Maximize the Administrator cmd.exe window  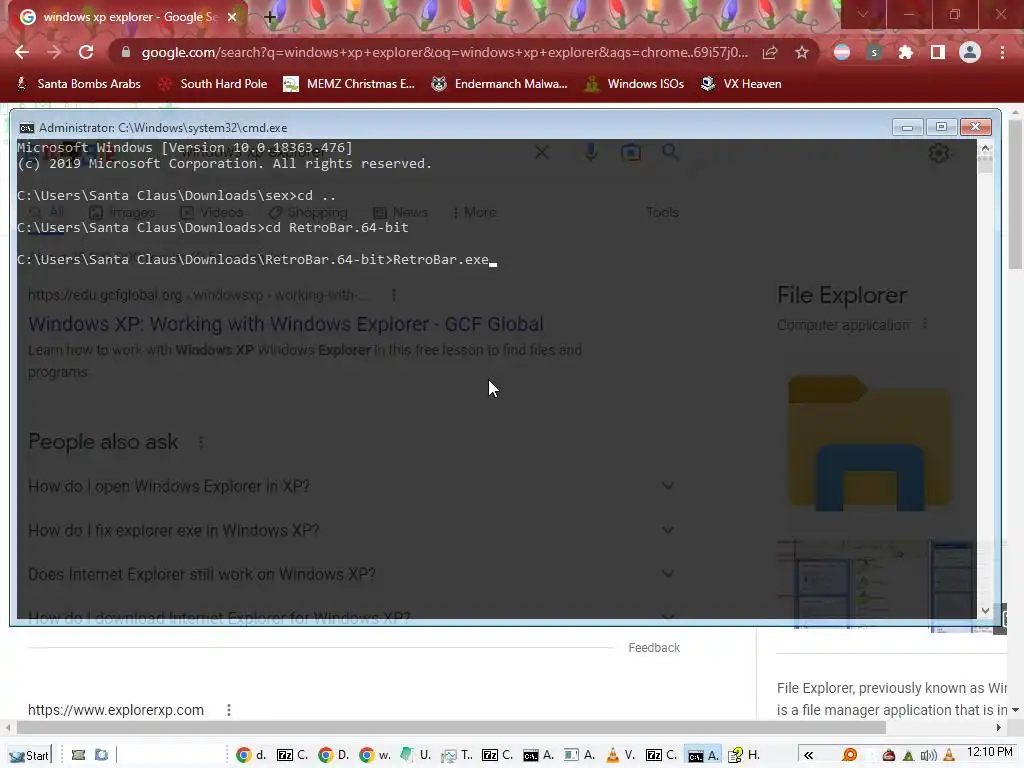coord(941,127)
